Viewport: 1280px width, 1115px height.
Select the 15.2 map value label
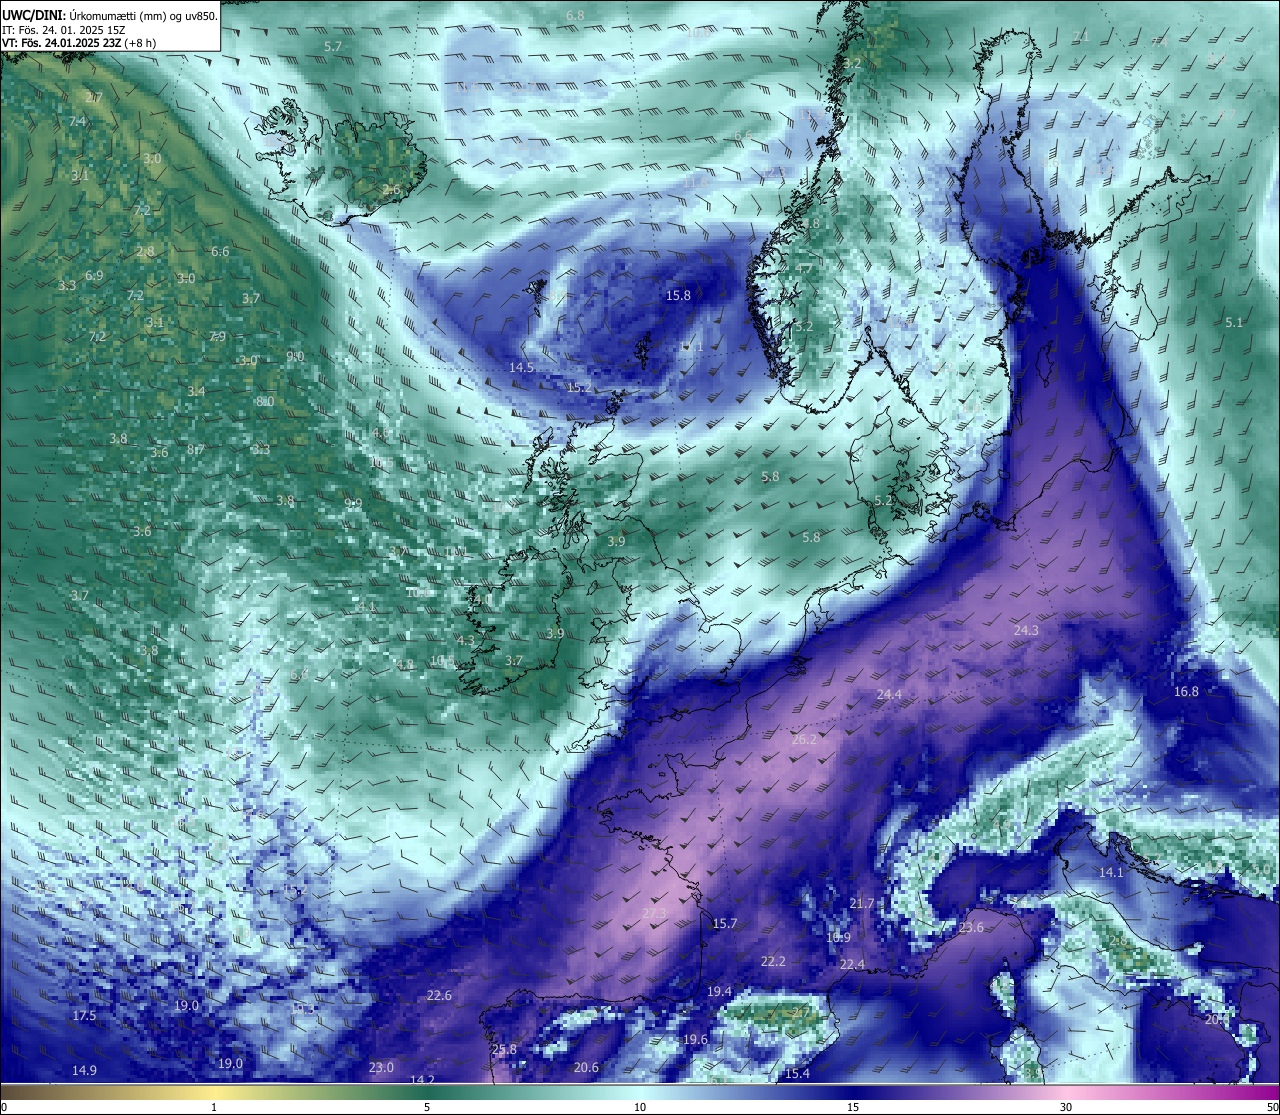[579, 387]
